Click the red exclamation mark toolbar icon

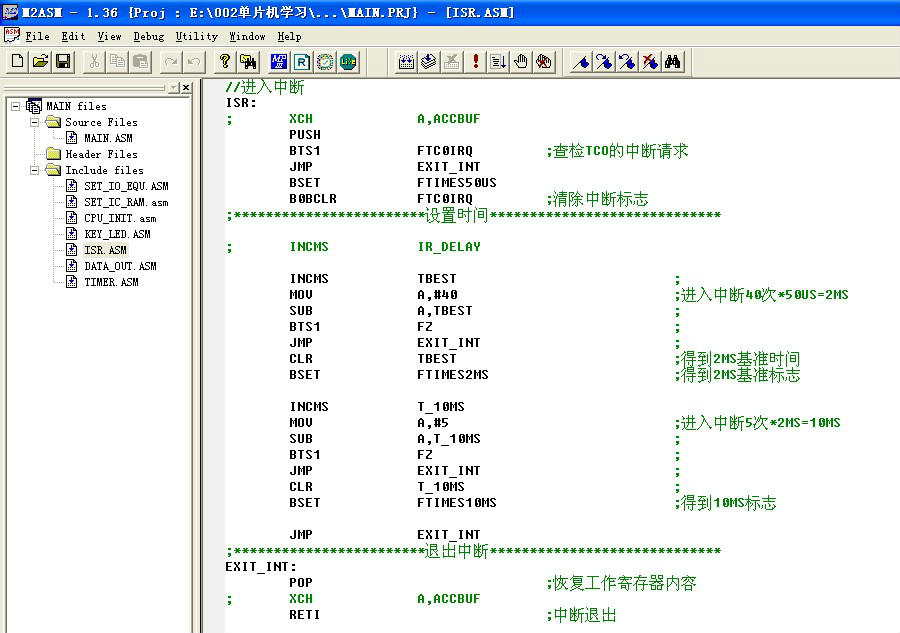tap(476, 62)
